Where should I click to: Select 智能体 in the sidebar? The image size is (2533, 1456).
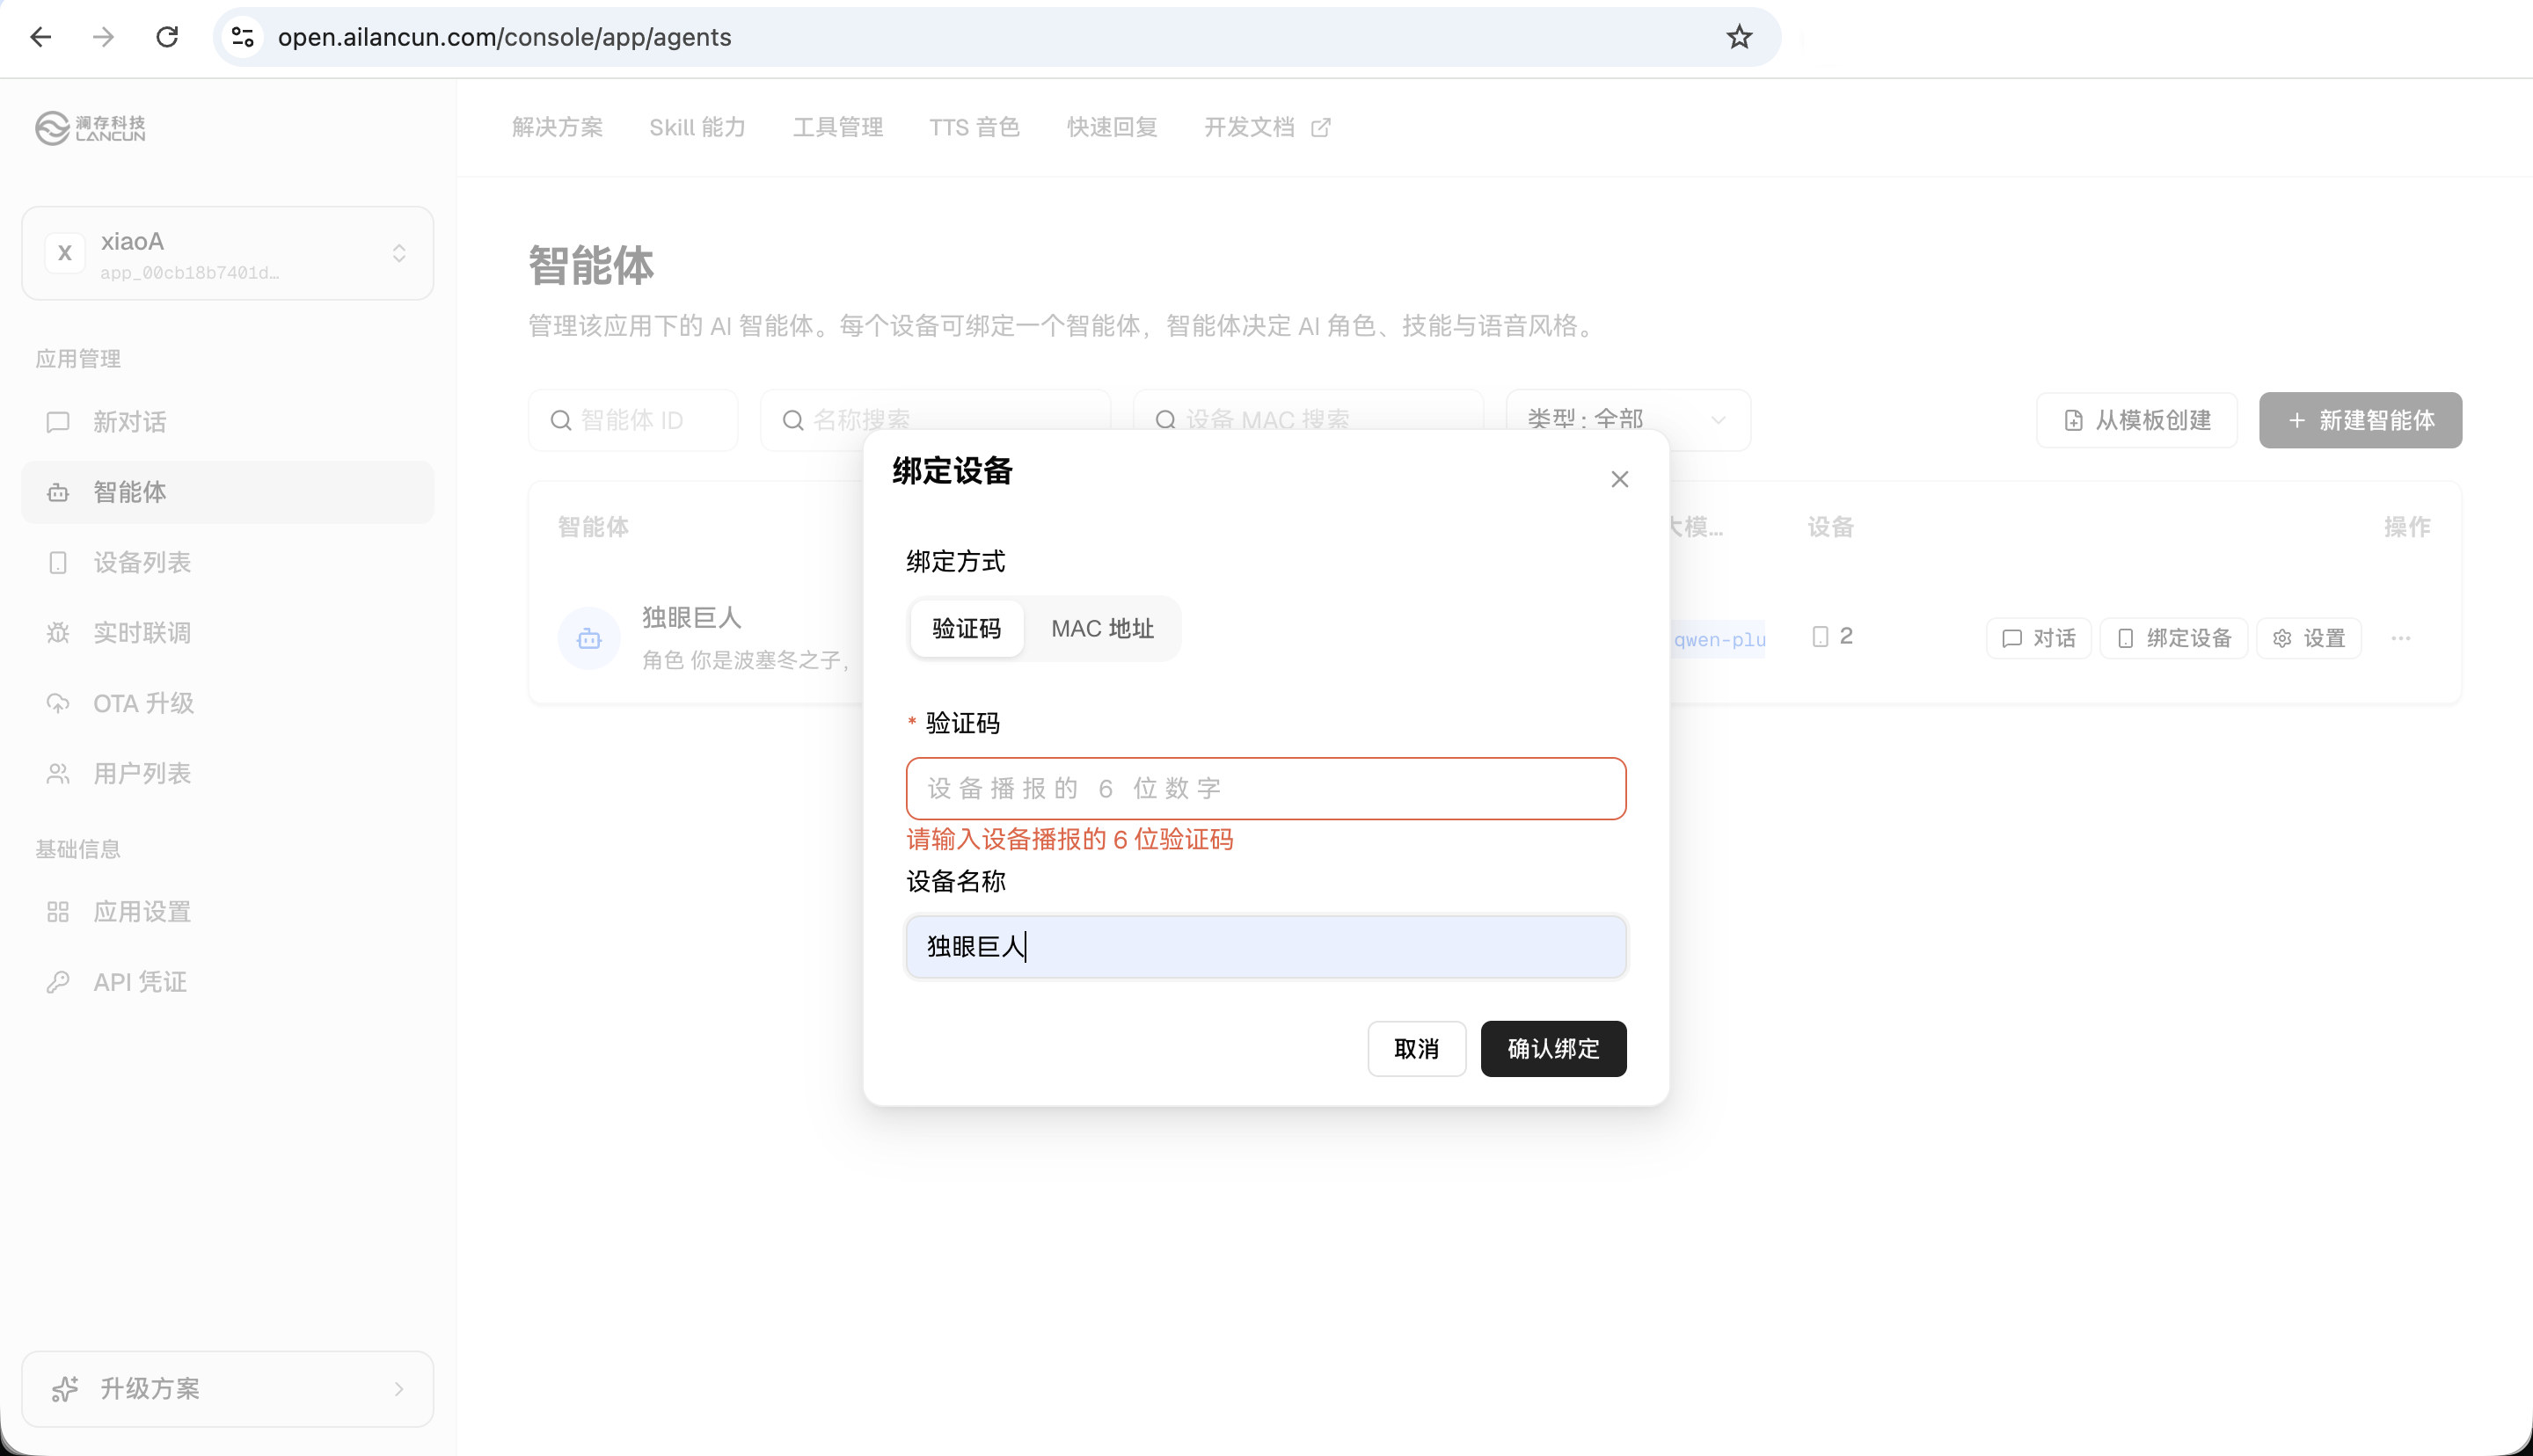click(x=228, y=492)
